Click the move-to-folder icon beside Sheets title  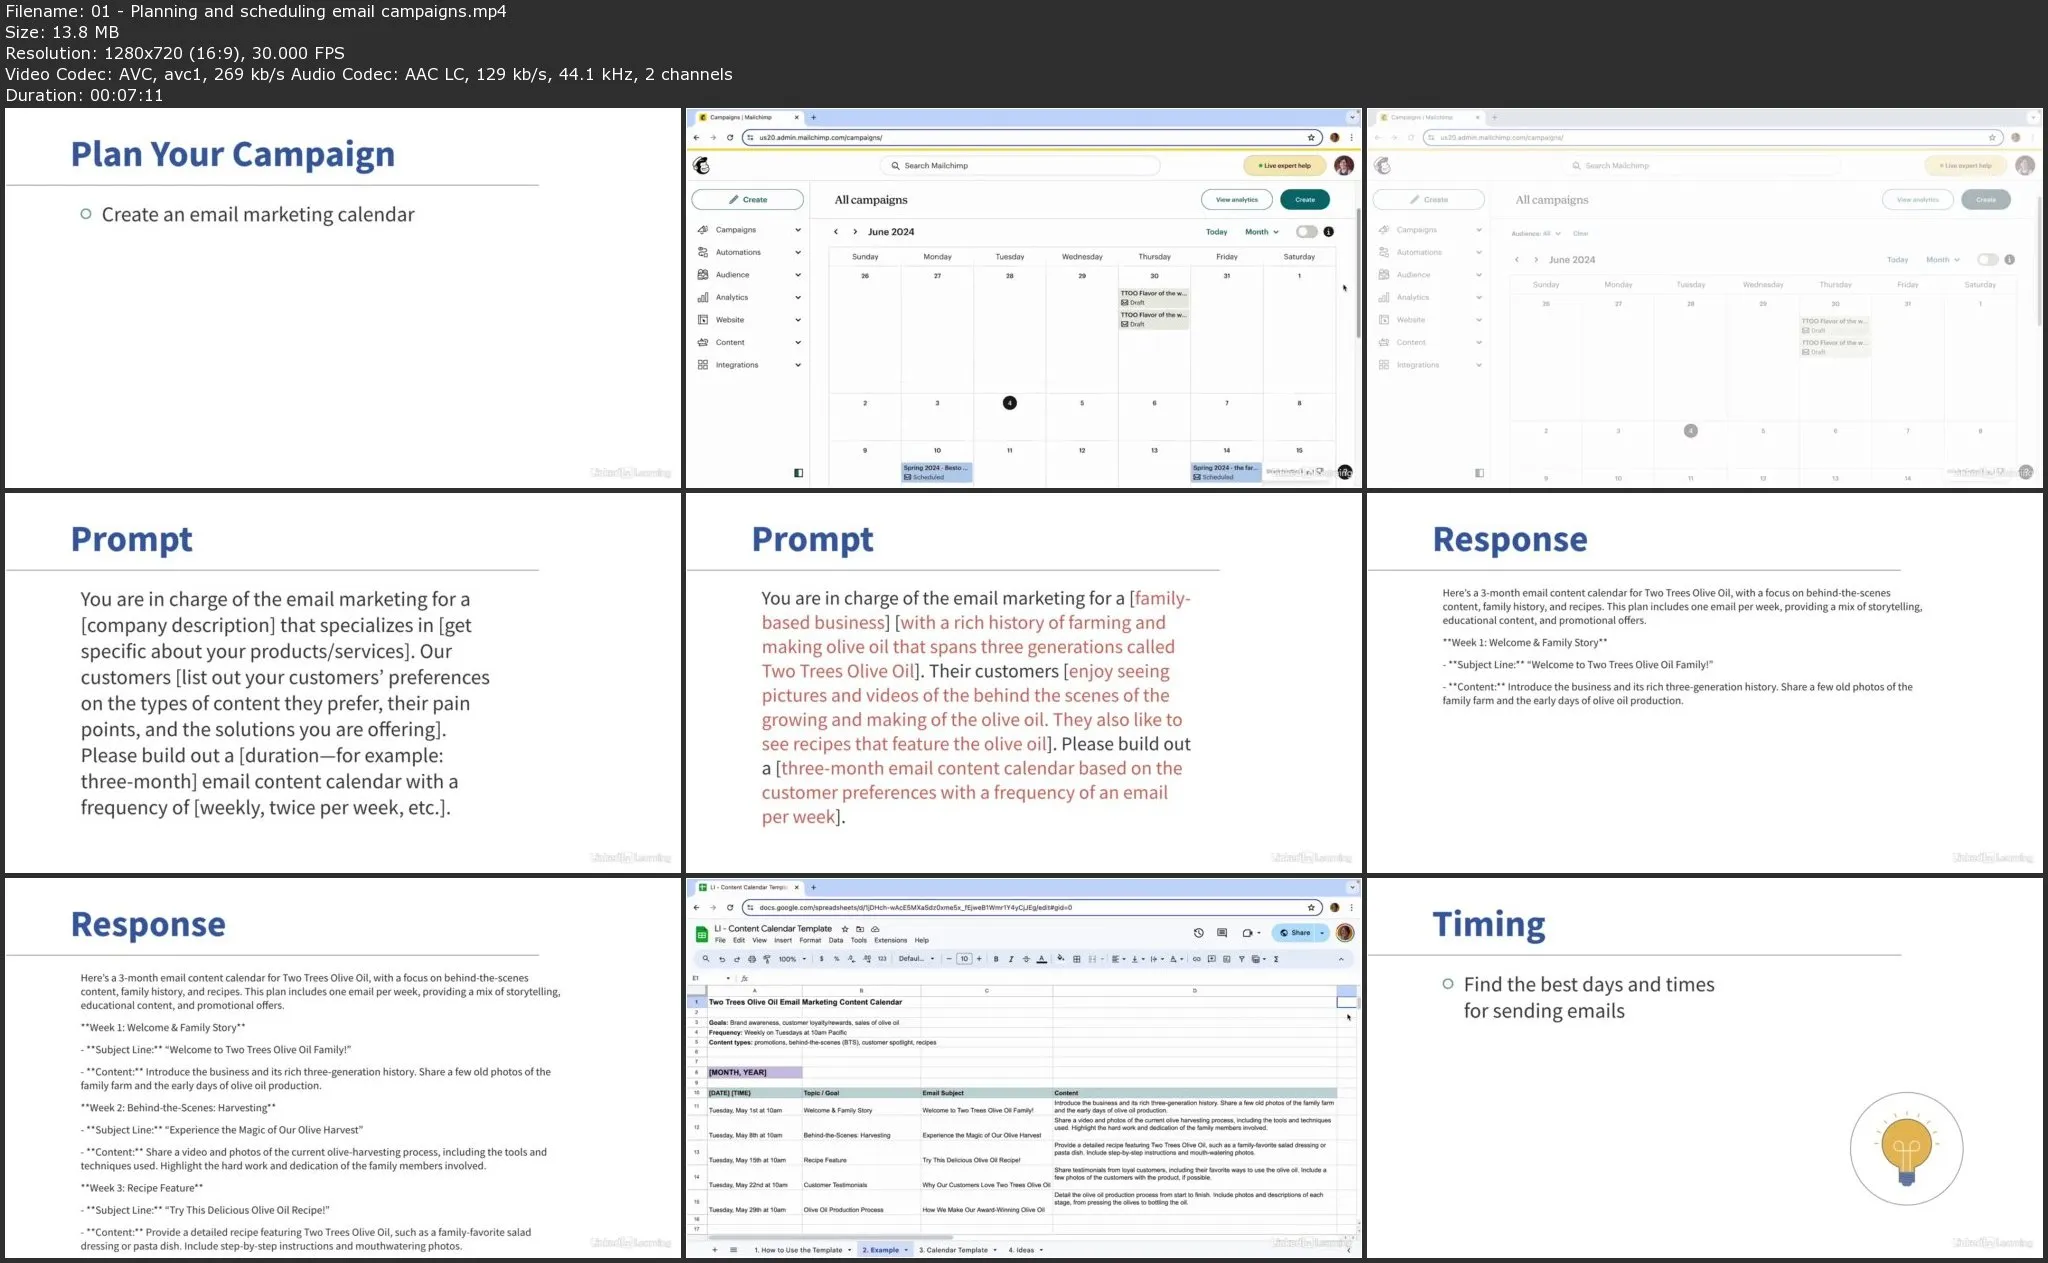click(860, 929)
